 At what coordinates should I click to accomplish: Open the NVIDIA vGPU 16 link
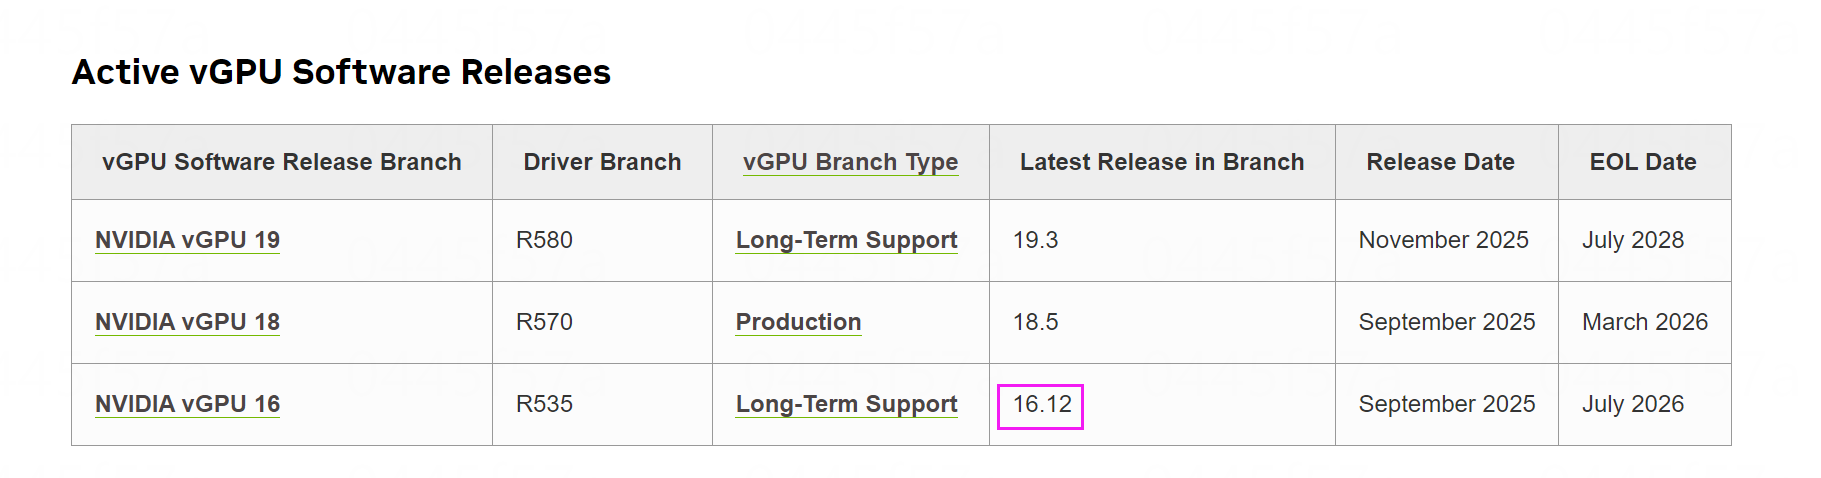click(x=187, y=404)
